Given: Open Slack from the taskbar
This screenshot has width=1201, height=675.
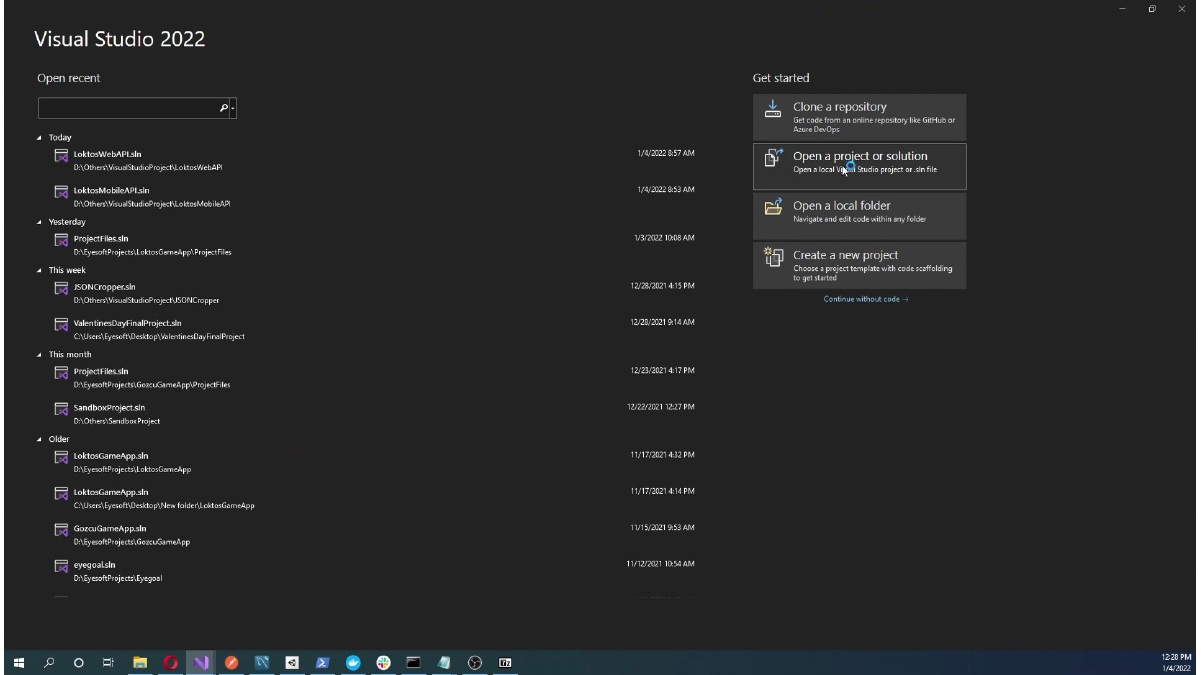Looking at the screenshot, I should [383, 662].
